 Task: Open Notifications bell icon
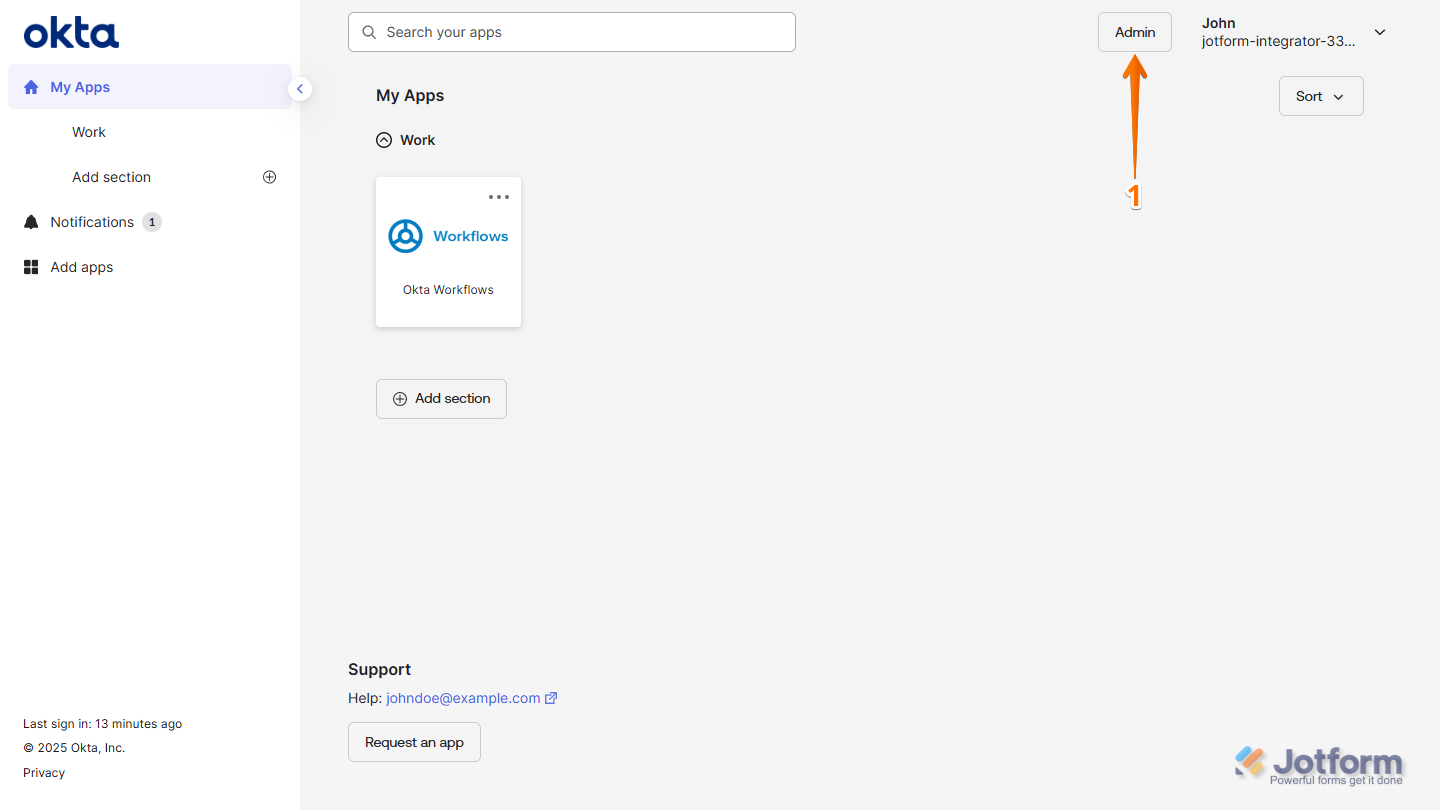pos(31,222)
